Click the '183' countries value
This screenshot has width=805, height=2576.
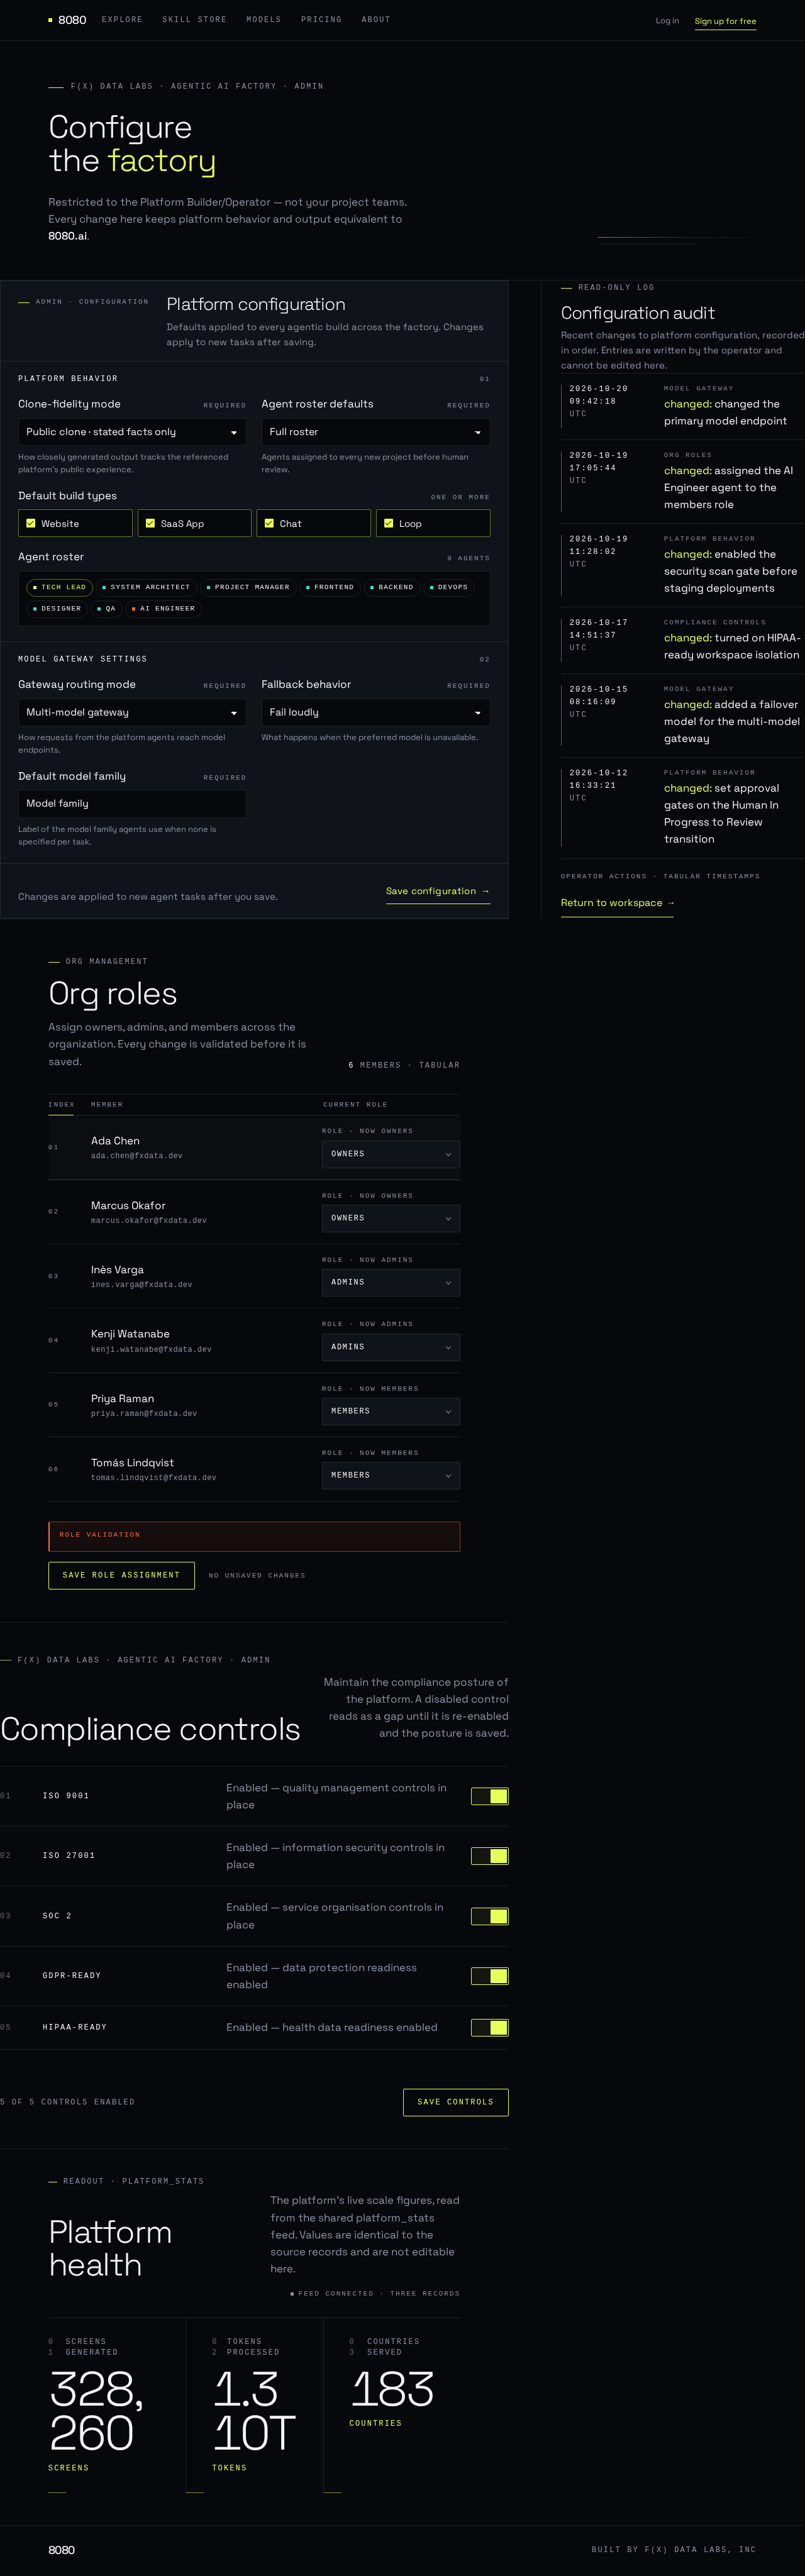click(392, 2389)
